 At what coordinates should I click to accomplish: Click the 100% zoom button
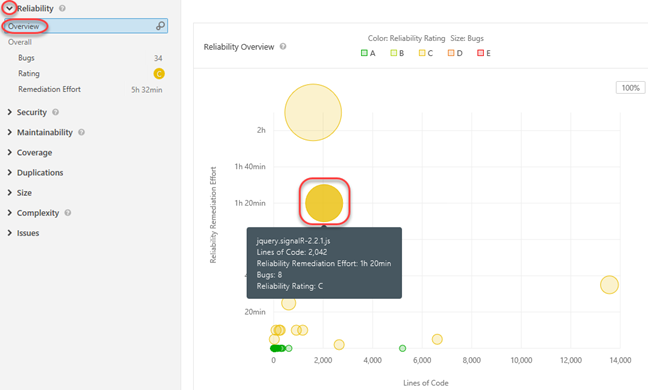click(x=630, y=88)
